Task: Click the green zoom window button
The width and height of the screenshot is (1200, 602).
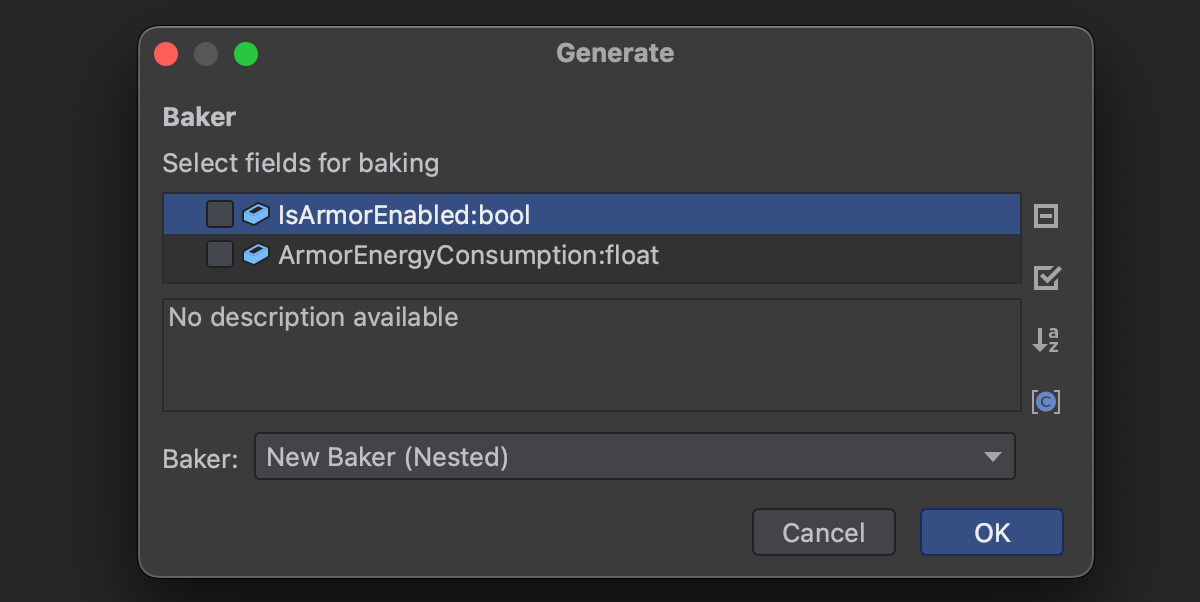Action: [x=246, y=54]
